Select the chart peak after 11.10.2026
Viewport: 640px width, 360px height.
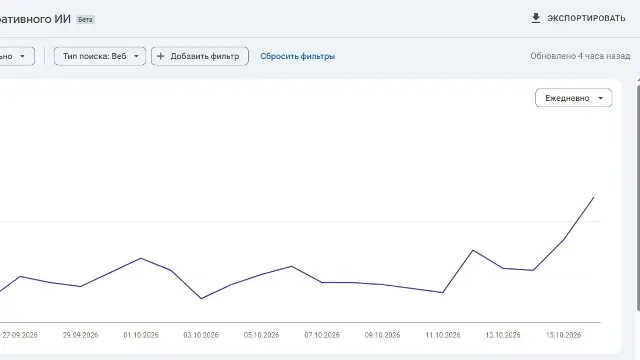click(473, 250)
